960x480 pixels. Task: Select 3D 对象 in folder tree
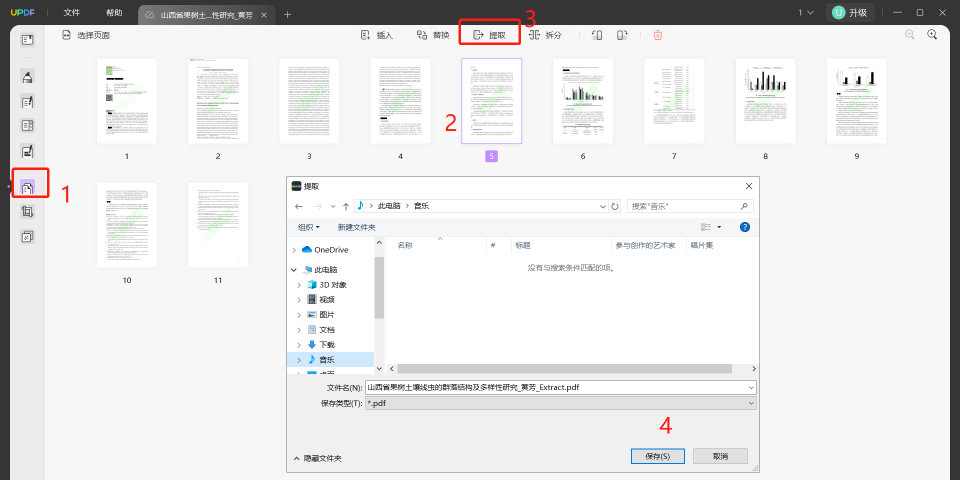pyautogui.click(x=333, y=285)
